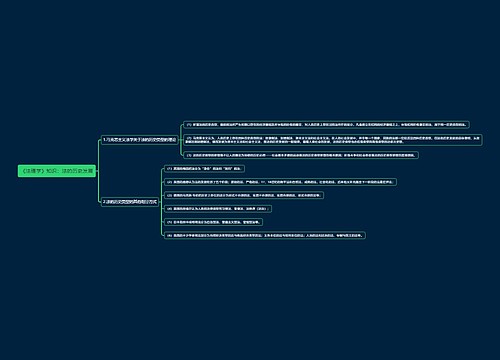
Task: Click the green connector line toward node 2
Action: tap(99, 187)
